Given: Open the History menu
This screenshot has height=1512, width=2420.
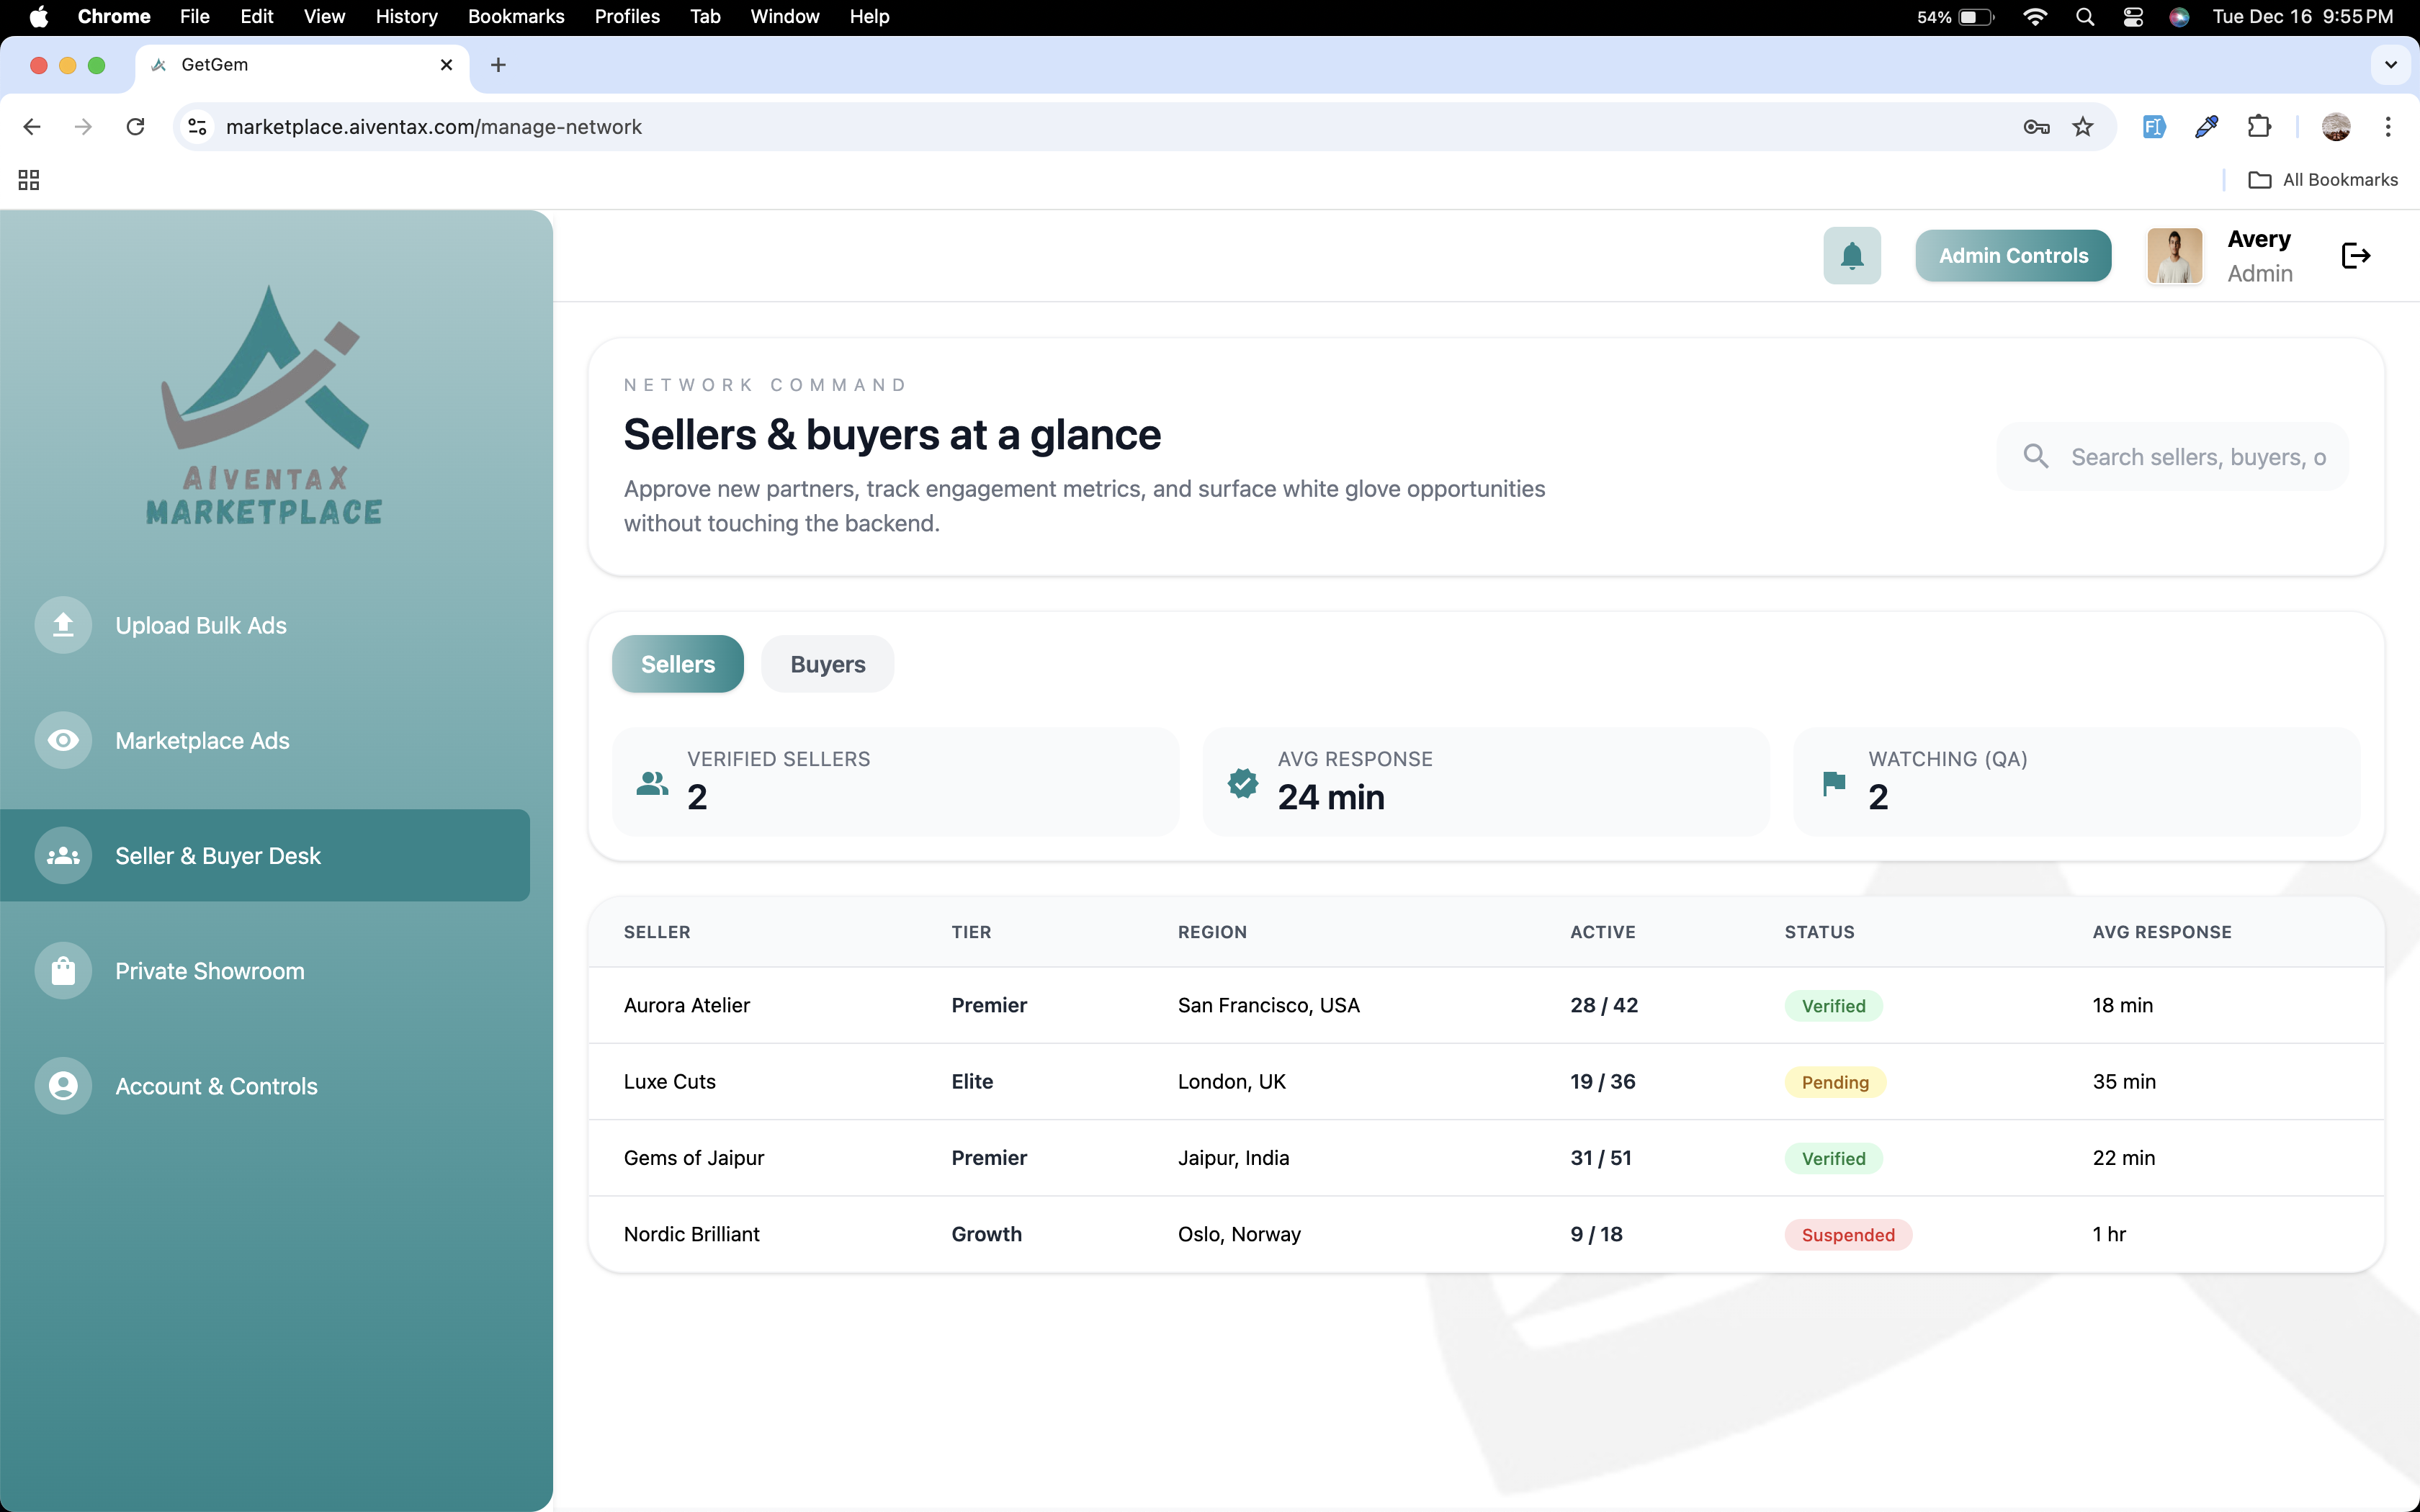Looking at the screenshot, I should (405, 17).
